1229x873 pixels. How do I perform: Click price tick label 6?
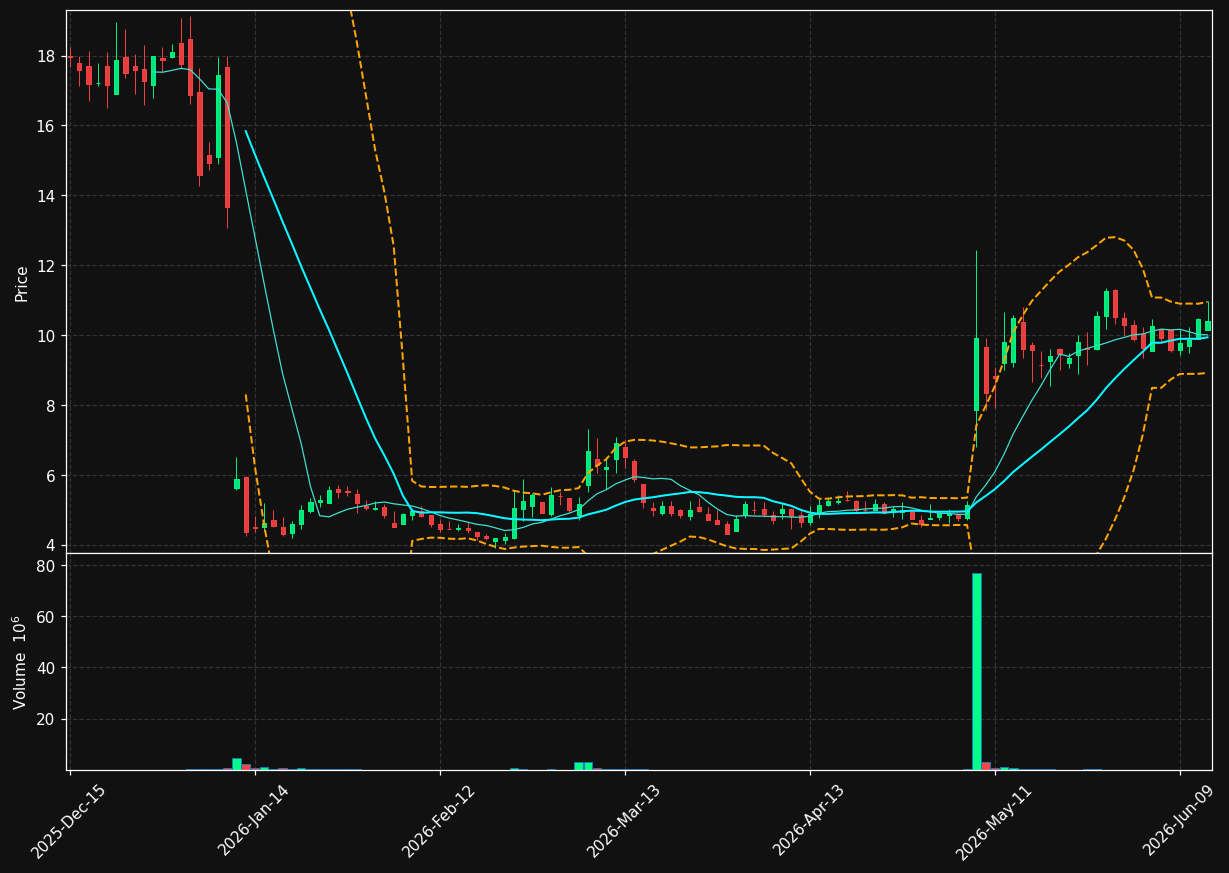tap(51, 476)
